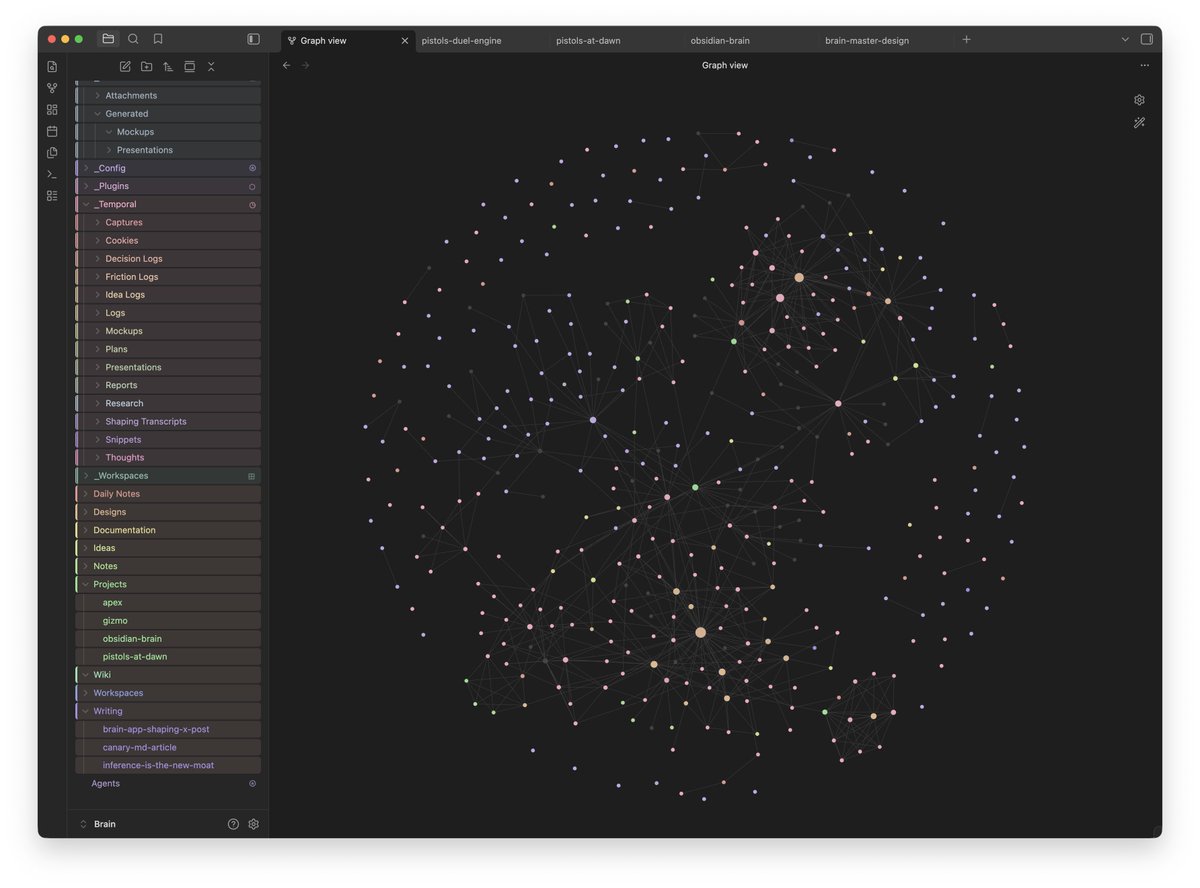
Task: Open the command palette ribbon icon
Action: tap(52, 174)
